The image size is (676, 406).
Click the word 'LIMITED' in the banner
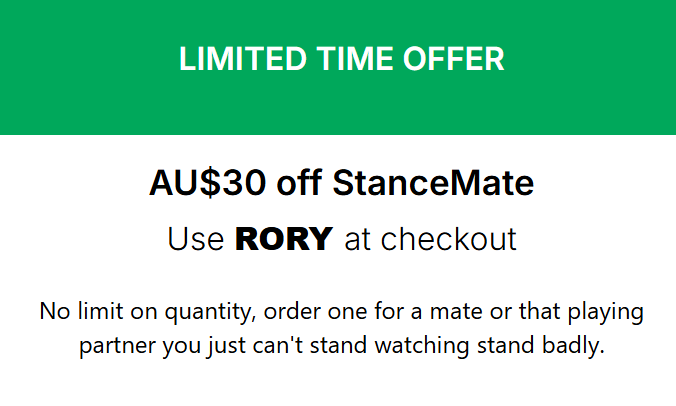(243, 59)
